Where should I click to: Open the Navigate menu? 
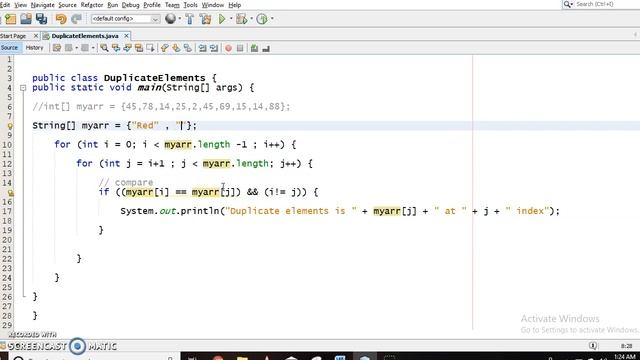[x=42, y=5]
